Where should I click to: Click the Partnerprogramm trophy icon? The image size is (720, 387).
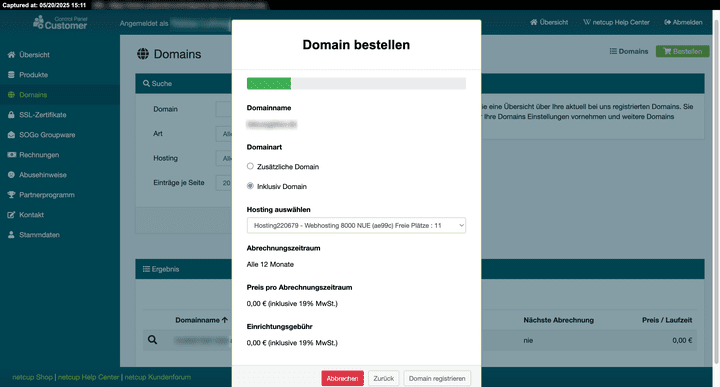point(11,195)
